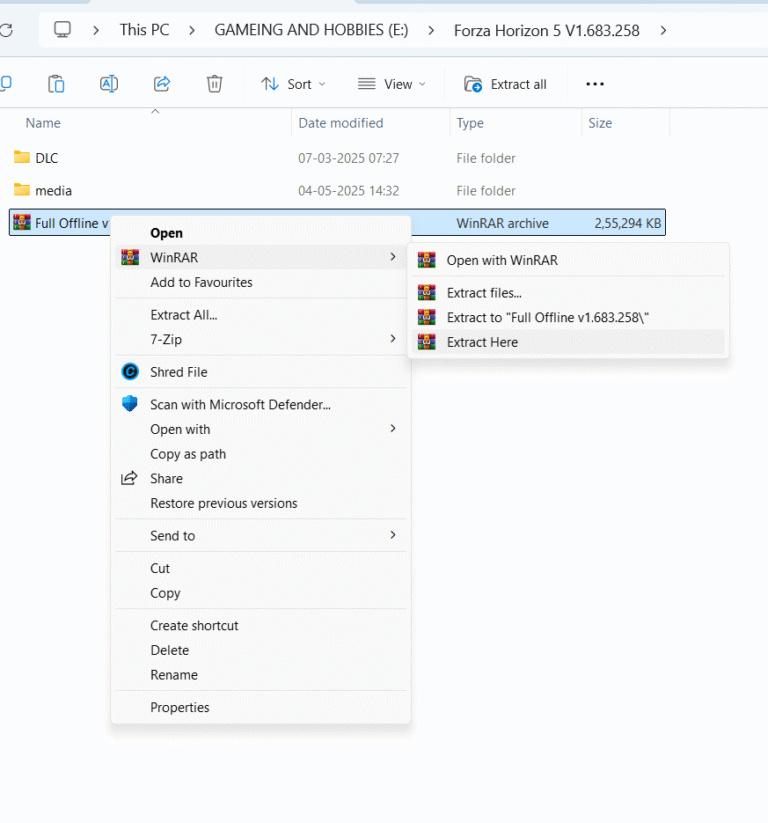Expand the Open with submenu
The image size is (768, 823).
393,428
